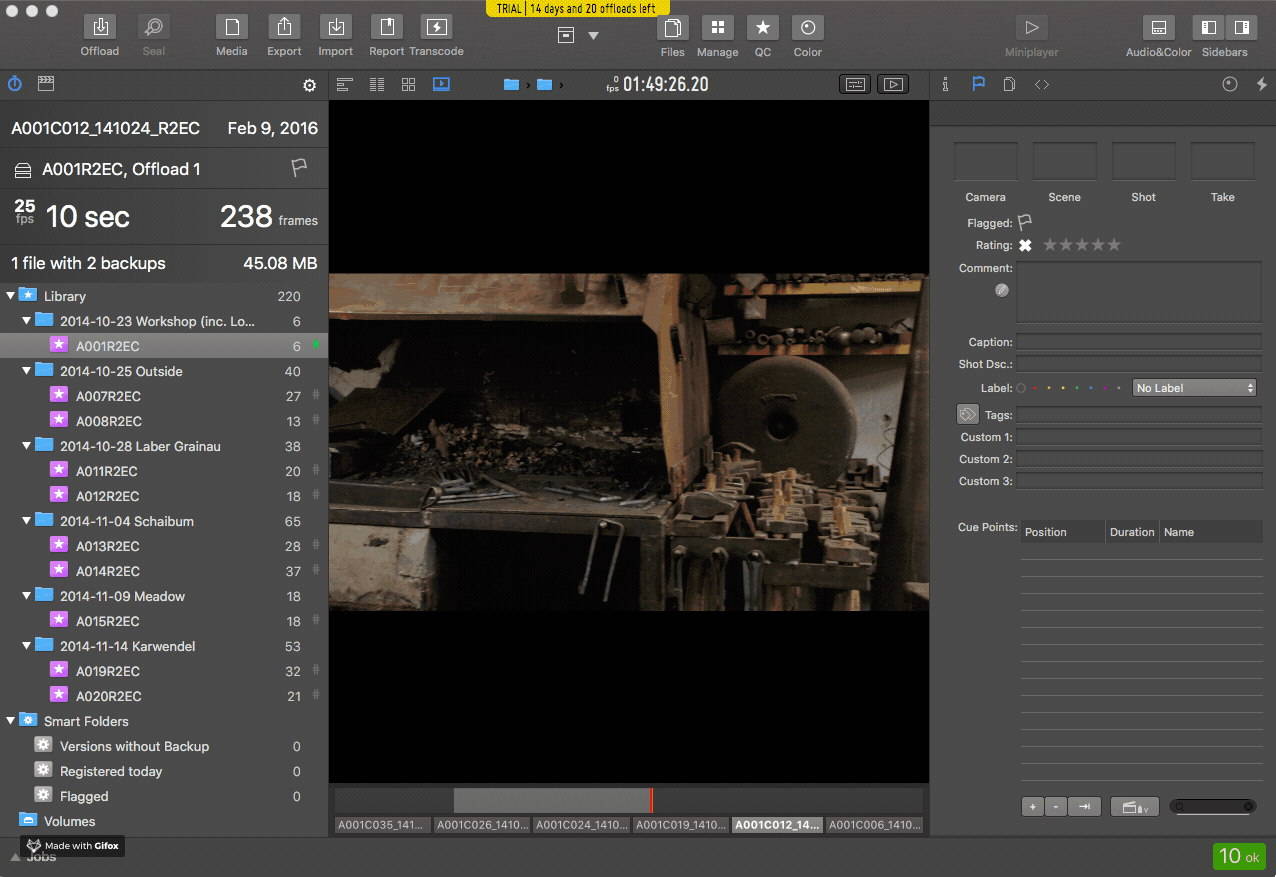This screenshot has height=877, width=1276.
Task: Open the sidebar gear settings menu
Action: coord(309,86)
